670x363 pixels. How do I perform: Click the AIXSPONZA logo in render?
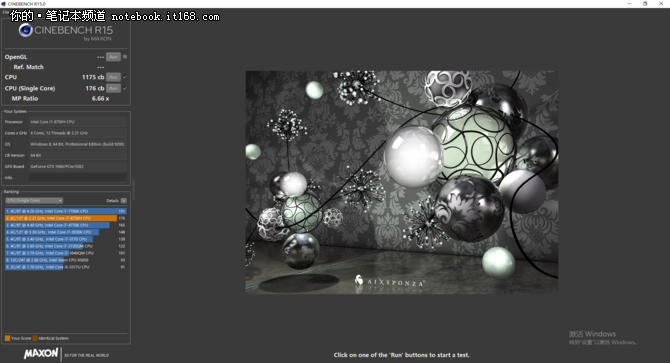point(389,282)
